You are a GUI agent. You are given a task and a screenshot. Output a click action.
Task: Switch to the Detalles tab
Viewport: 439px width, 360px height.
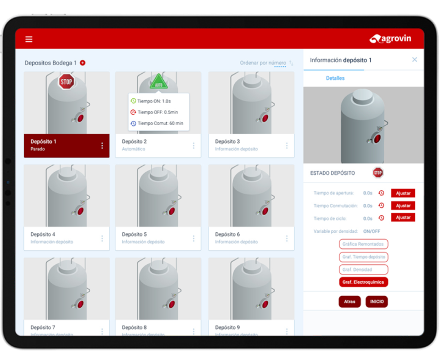pyautogui.click(x=335, y=78)
